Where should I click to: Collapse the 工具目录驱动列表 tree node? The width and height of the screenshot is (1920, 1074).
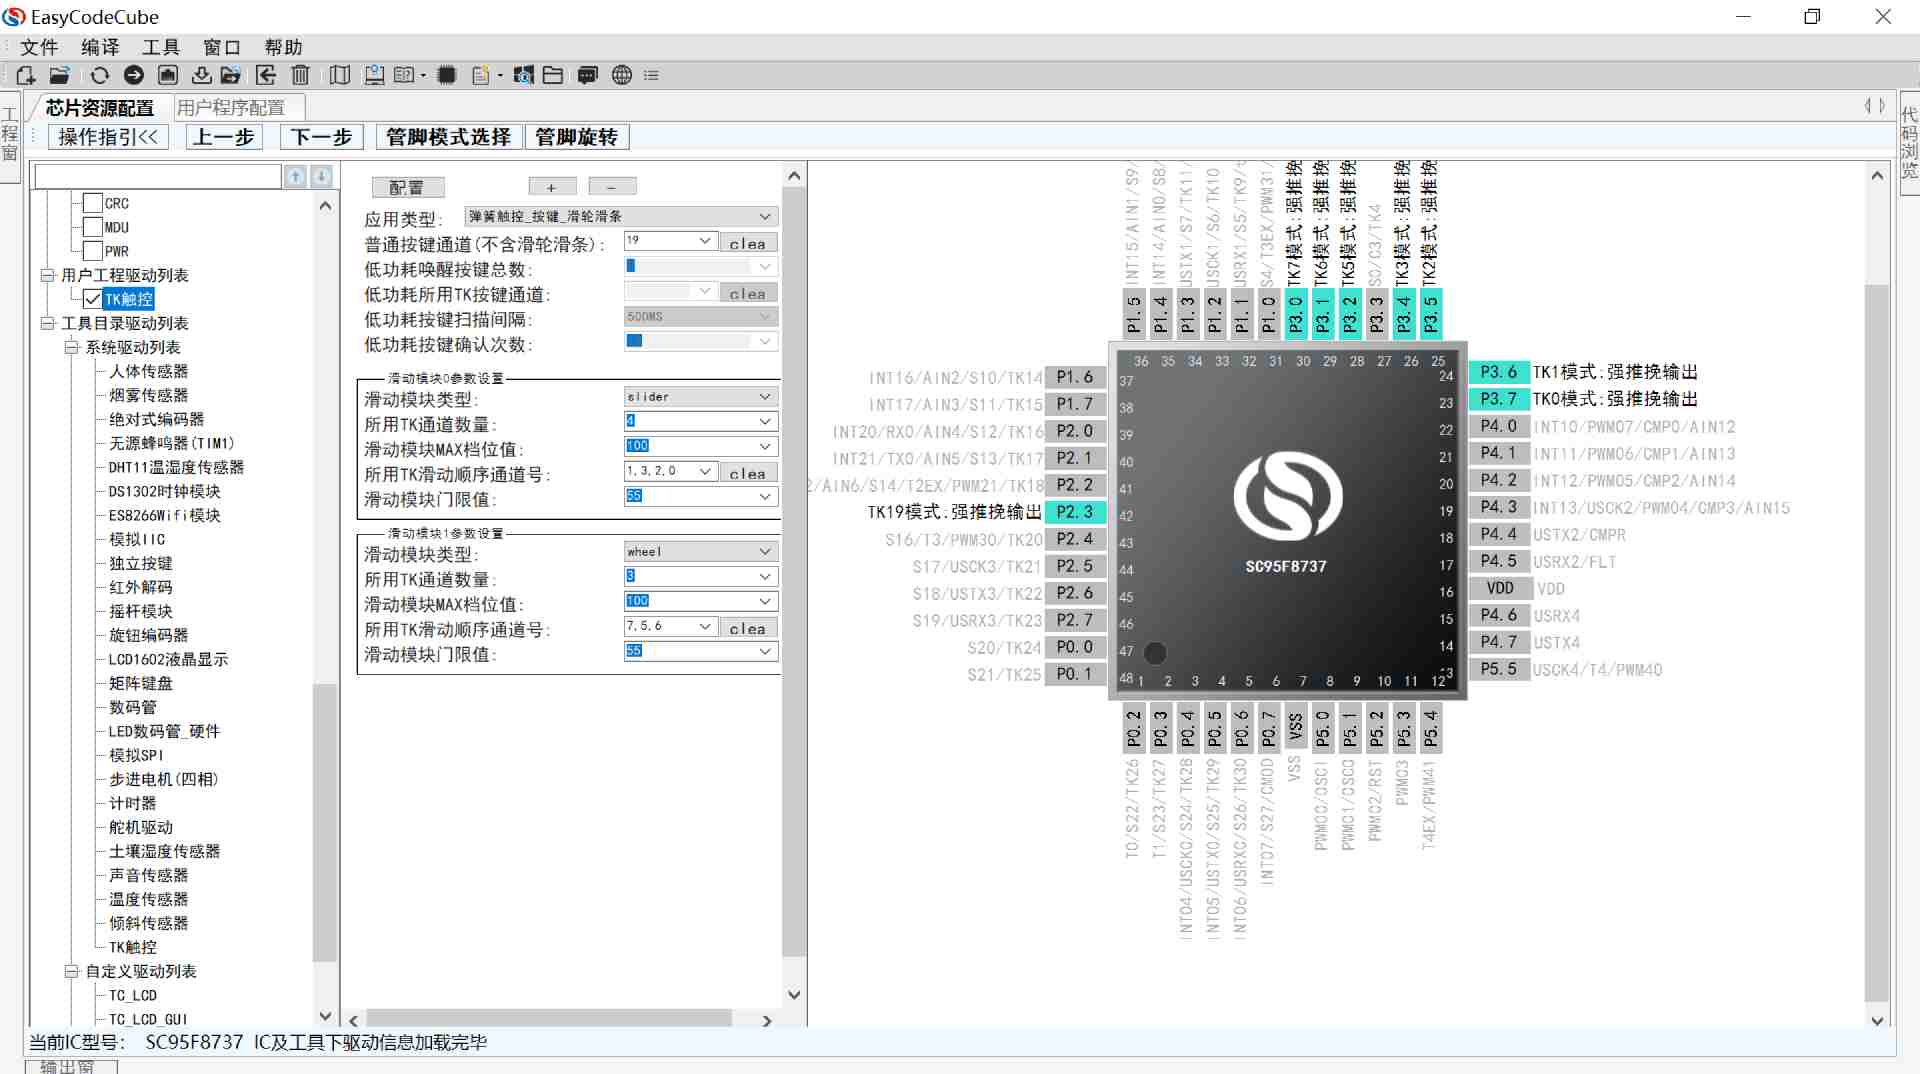click(x=47, y=323)
